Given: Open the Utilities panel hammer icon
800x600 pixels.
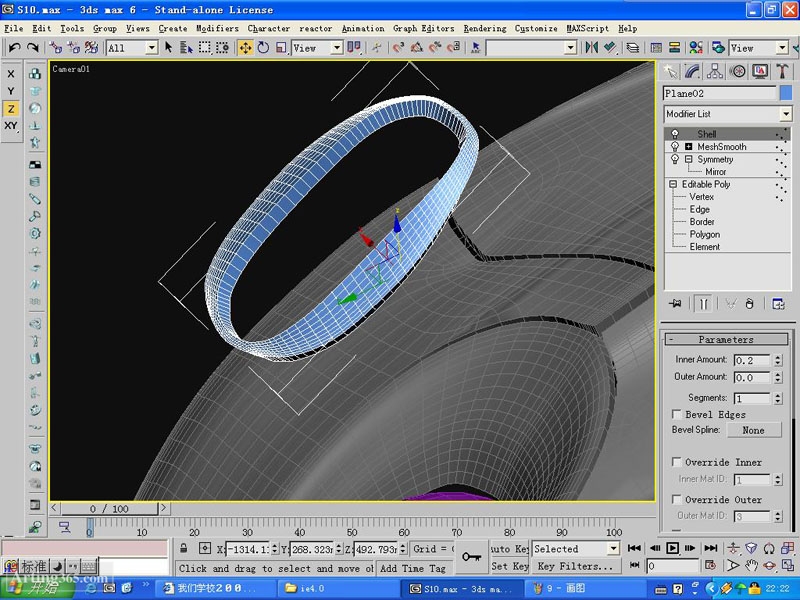Looking at the screenshot, I should (783, 71).
